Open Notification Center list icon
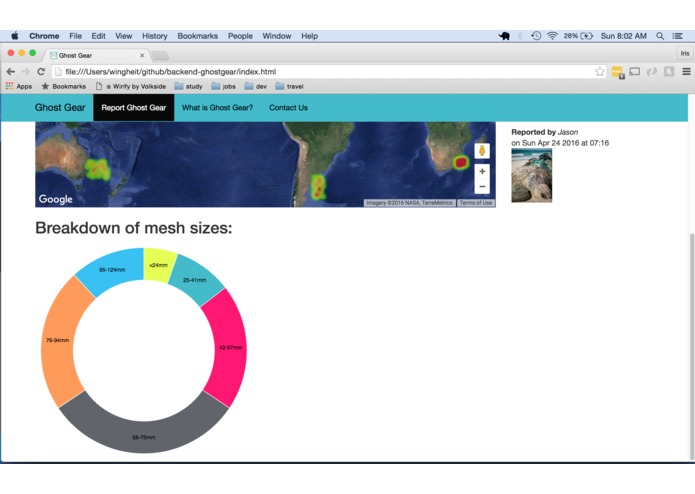This screenshot has width=695, height=494. [677, 36]
